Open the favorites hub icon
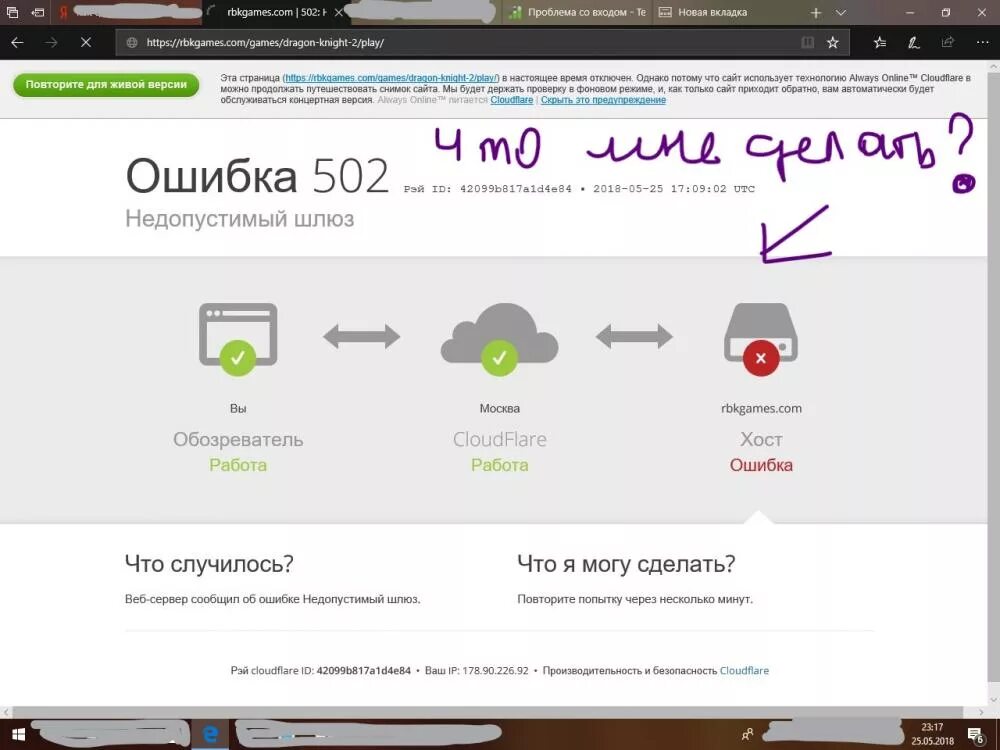This screenshot has height=750, width=1000. (x=880, y=43)
